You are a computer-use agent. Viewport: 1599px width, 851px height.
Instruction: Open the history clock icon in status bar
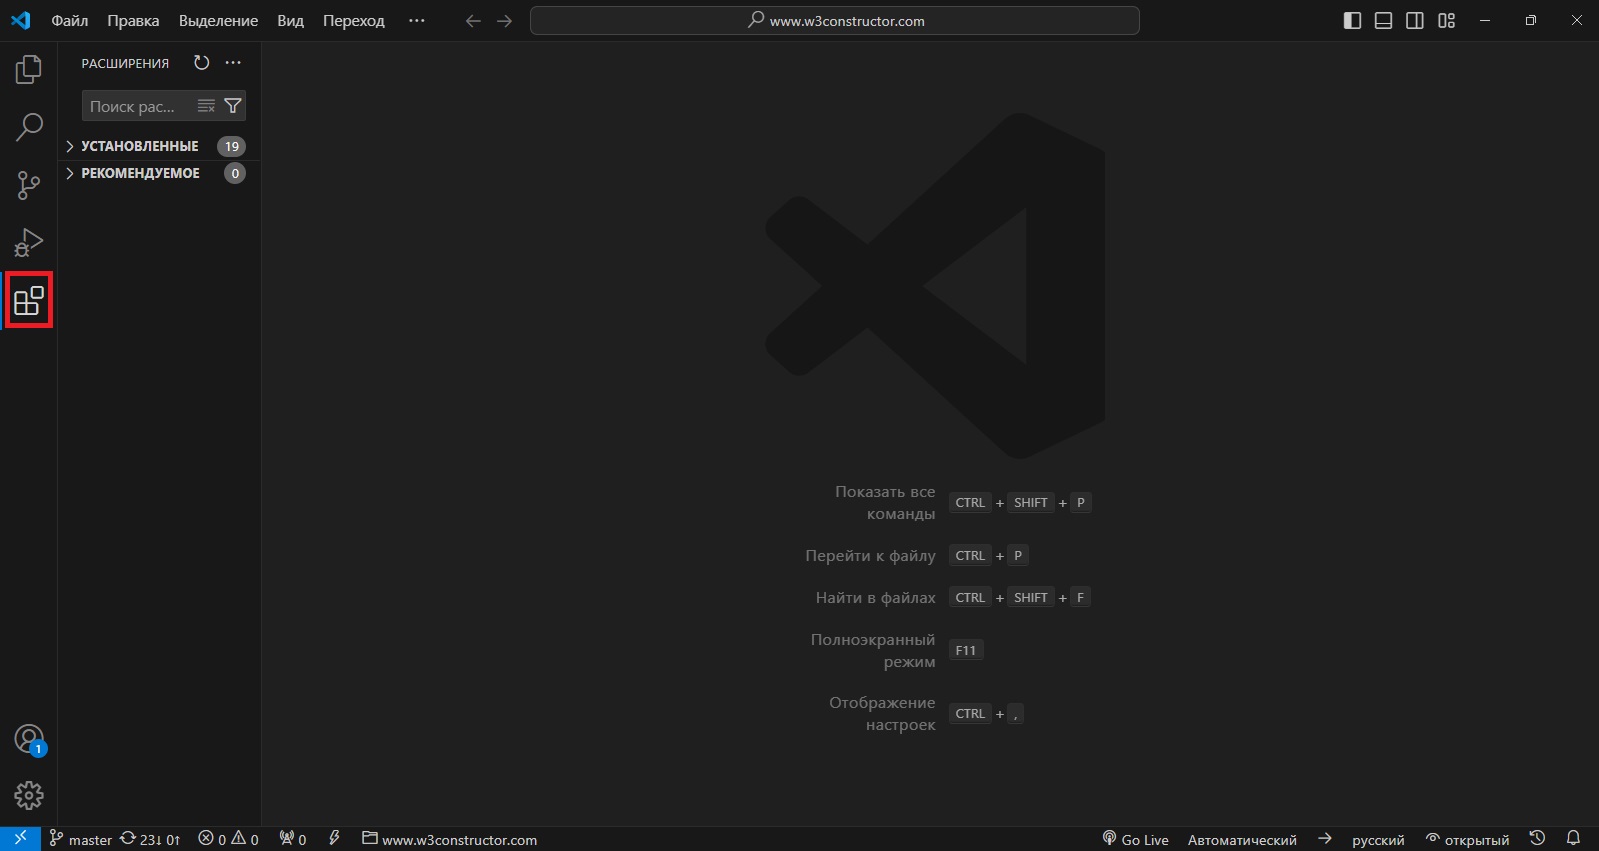(x=1538, y=839)
